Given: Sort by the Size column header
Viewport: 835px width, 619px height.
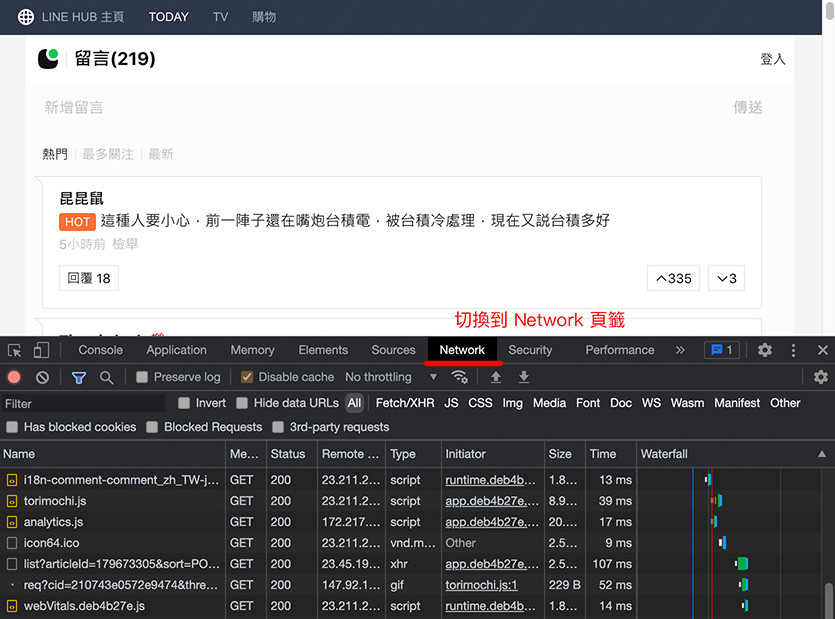Looking at the screenshot, I should click(564, 454).
